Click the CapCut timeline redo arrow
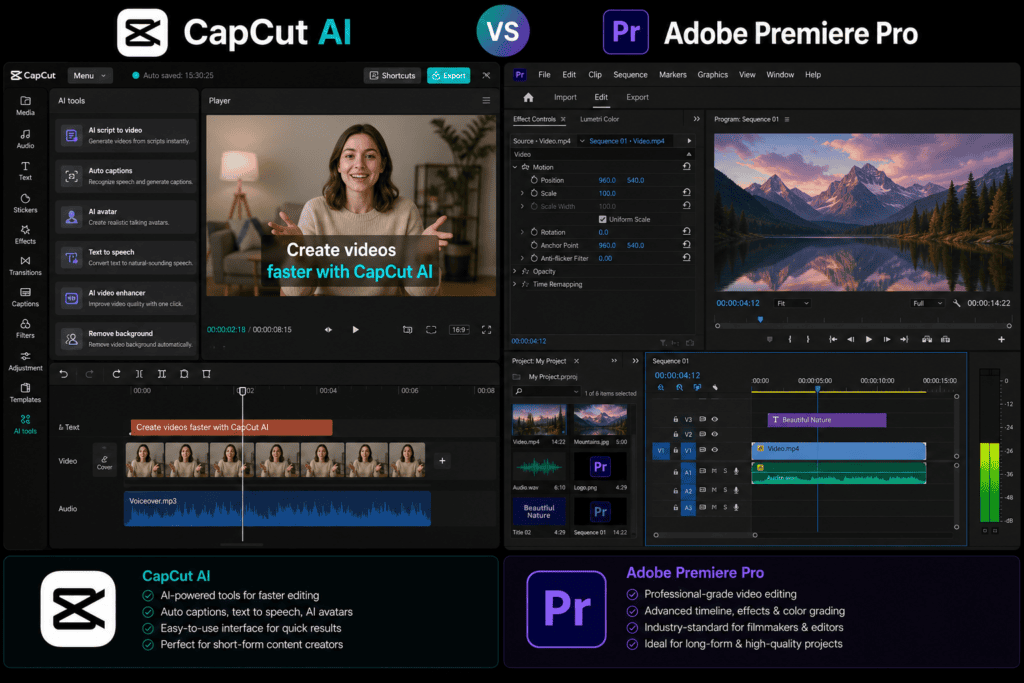Screen dimensions: 1024x683 [89, 374]
